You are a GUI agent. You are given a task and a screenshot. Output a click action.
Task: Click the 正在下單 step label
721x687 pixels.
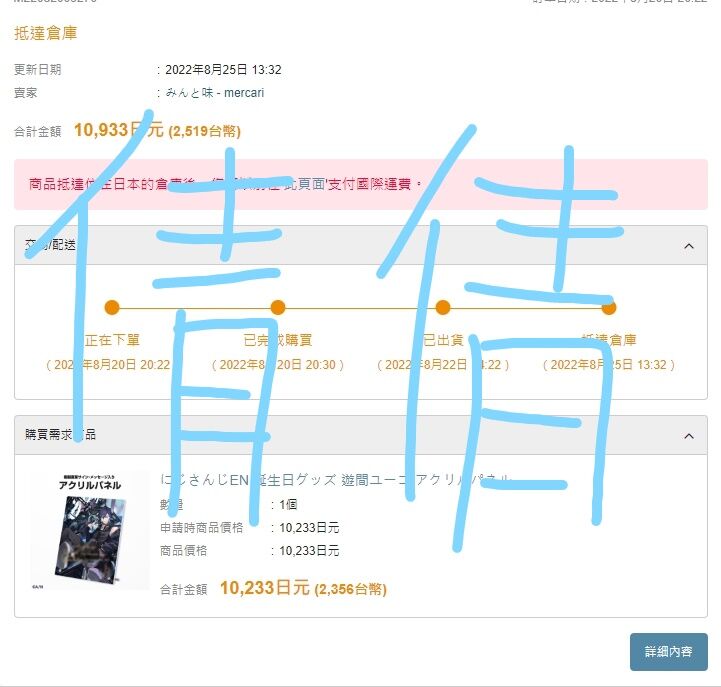point(112,340)
